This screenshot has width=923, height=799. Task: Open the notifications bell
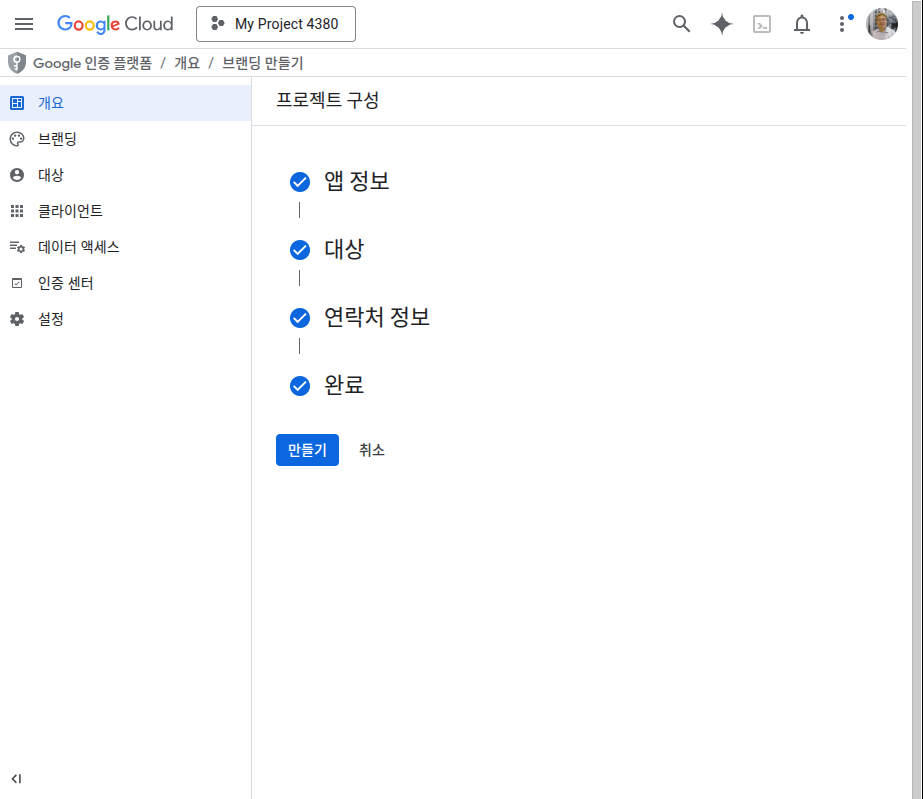click(802, 24)
